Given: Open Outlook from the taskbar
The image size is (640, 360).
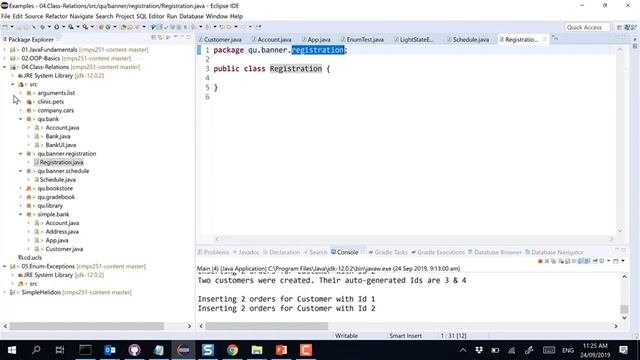Looking at the screenshot, I should pos(110,350).
